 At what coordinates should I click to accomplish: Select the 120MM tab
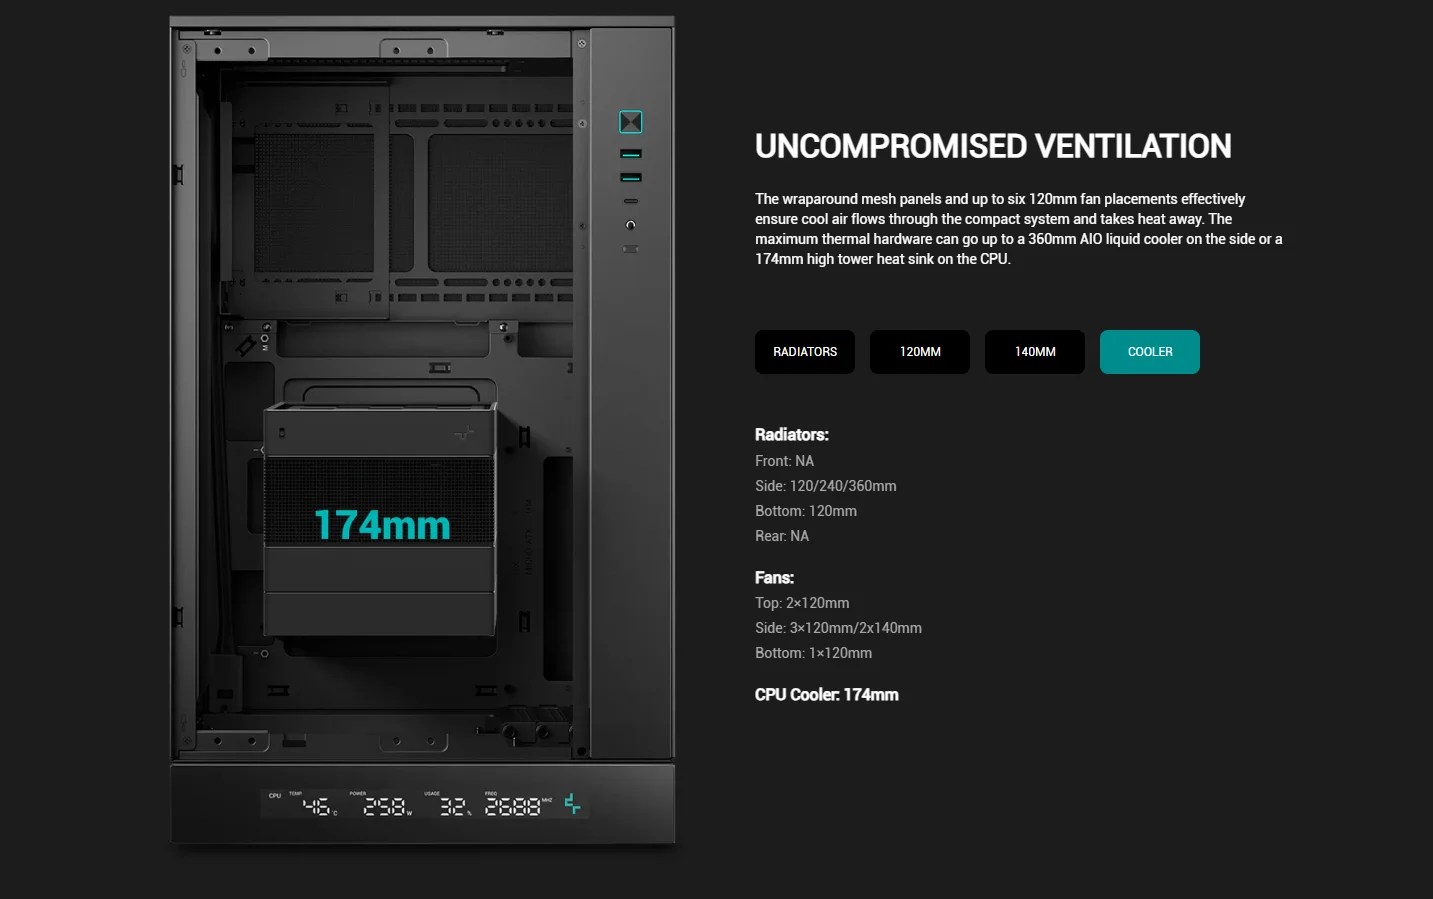[x=920, y=352]
